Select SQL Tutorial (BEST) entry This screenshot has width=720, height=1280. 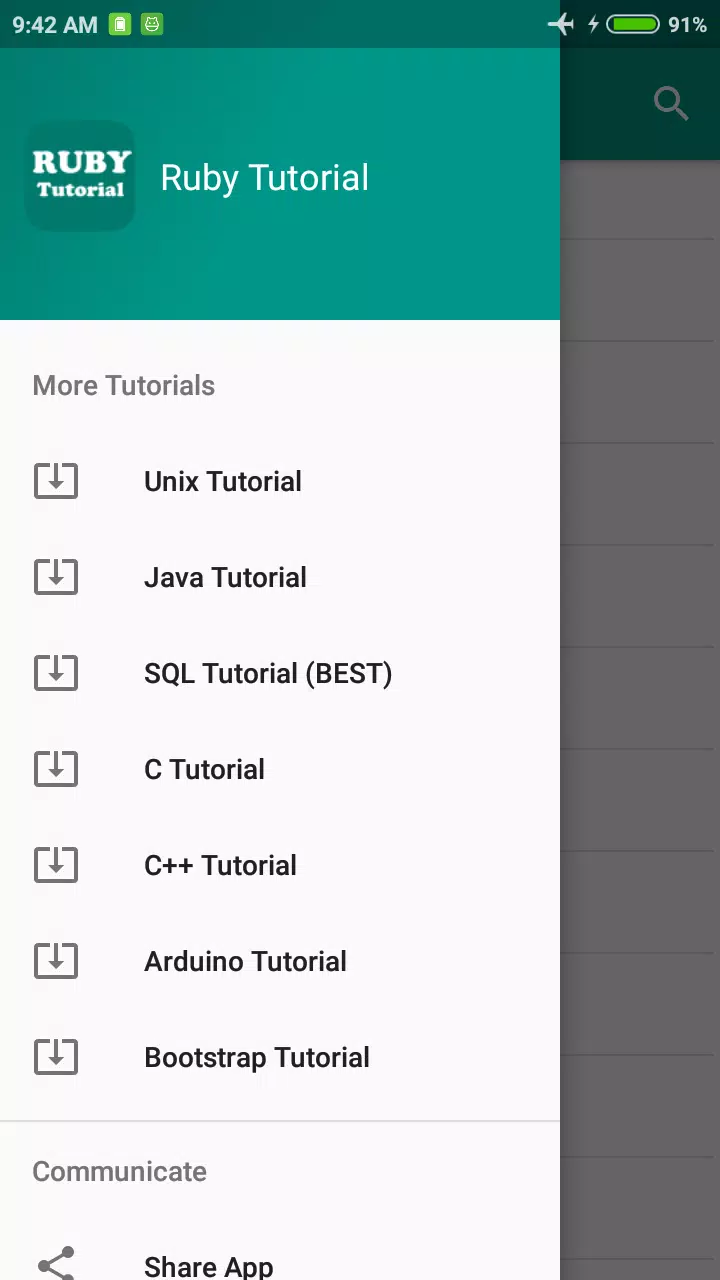pos(280,673)
